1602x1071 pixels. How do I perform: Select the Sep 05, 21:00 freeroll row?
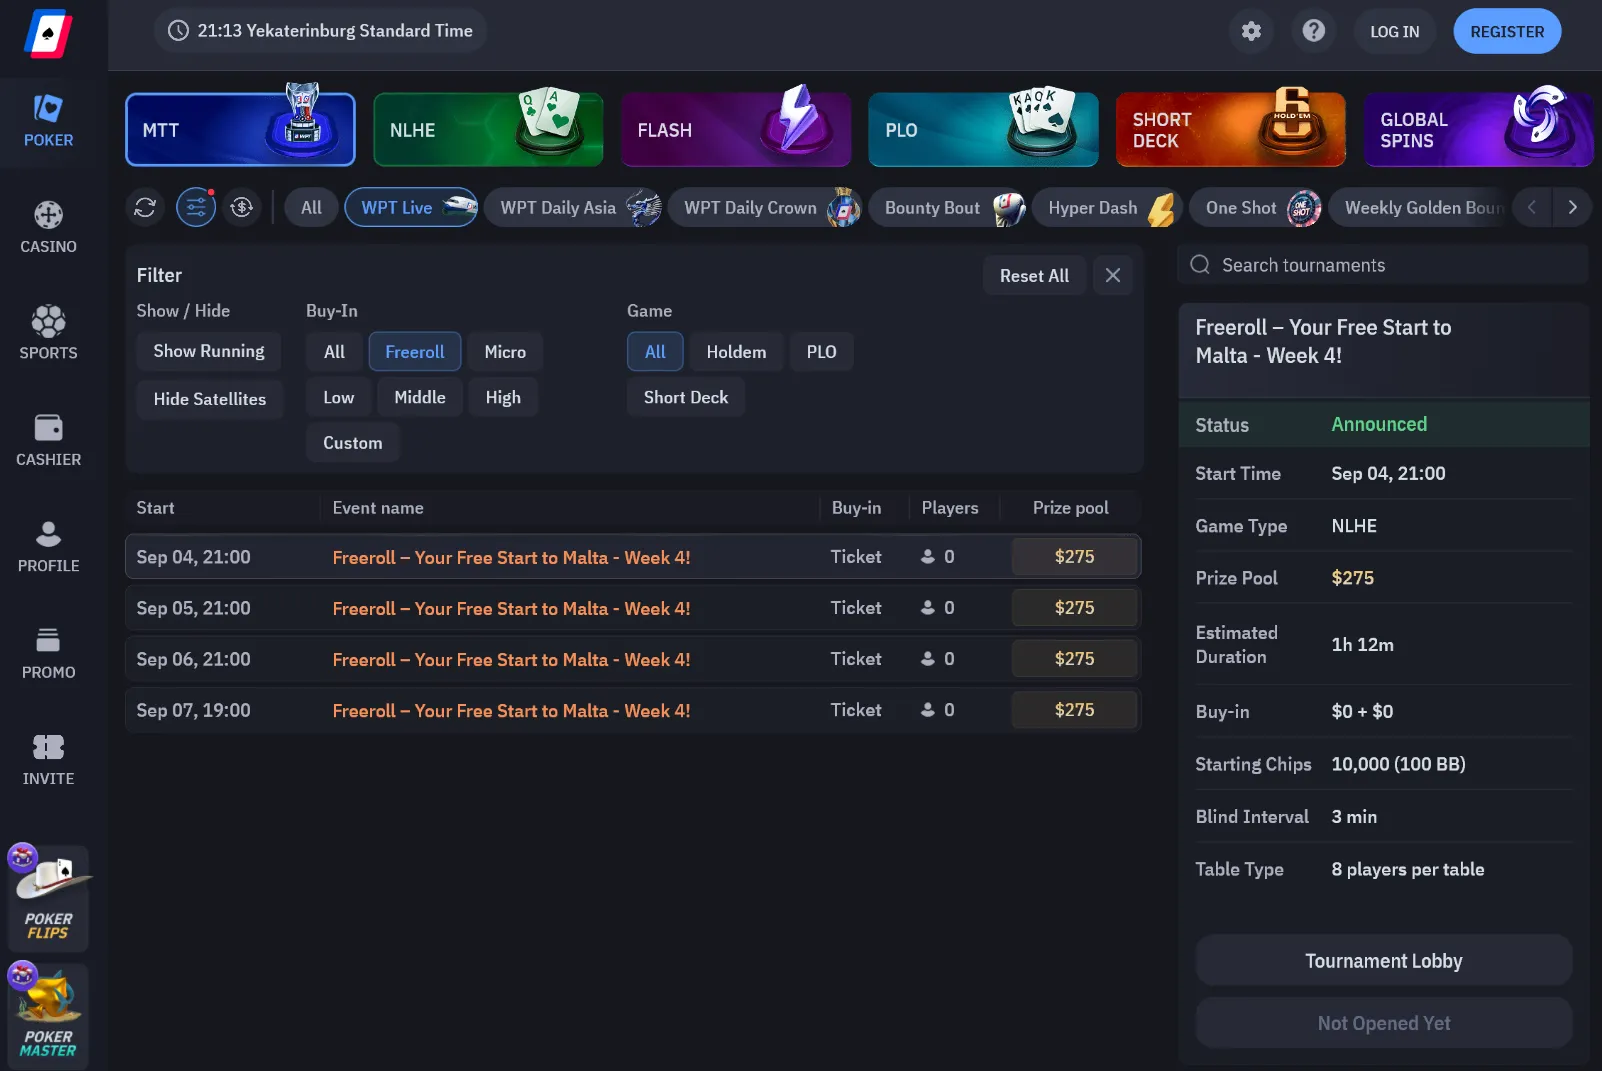[x=633, y=608]
